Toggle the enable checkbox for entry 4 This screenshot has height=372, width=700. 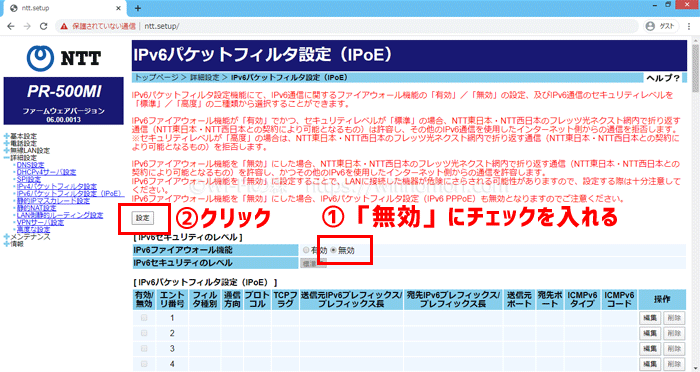[x=144, y=364]
